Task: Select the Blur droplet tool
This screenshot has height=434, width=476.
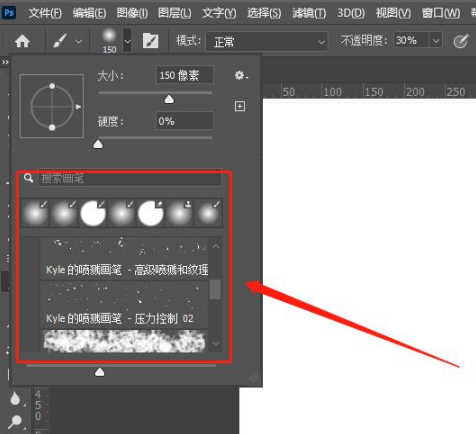Action: [x=15, y=399]
